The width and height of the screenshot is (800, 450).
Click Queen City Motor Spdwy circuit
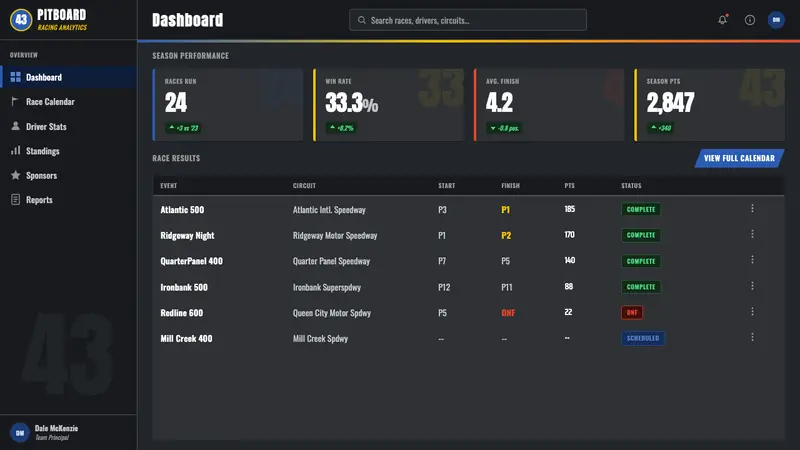point(332,313)
